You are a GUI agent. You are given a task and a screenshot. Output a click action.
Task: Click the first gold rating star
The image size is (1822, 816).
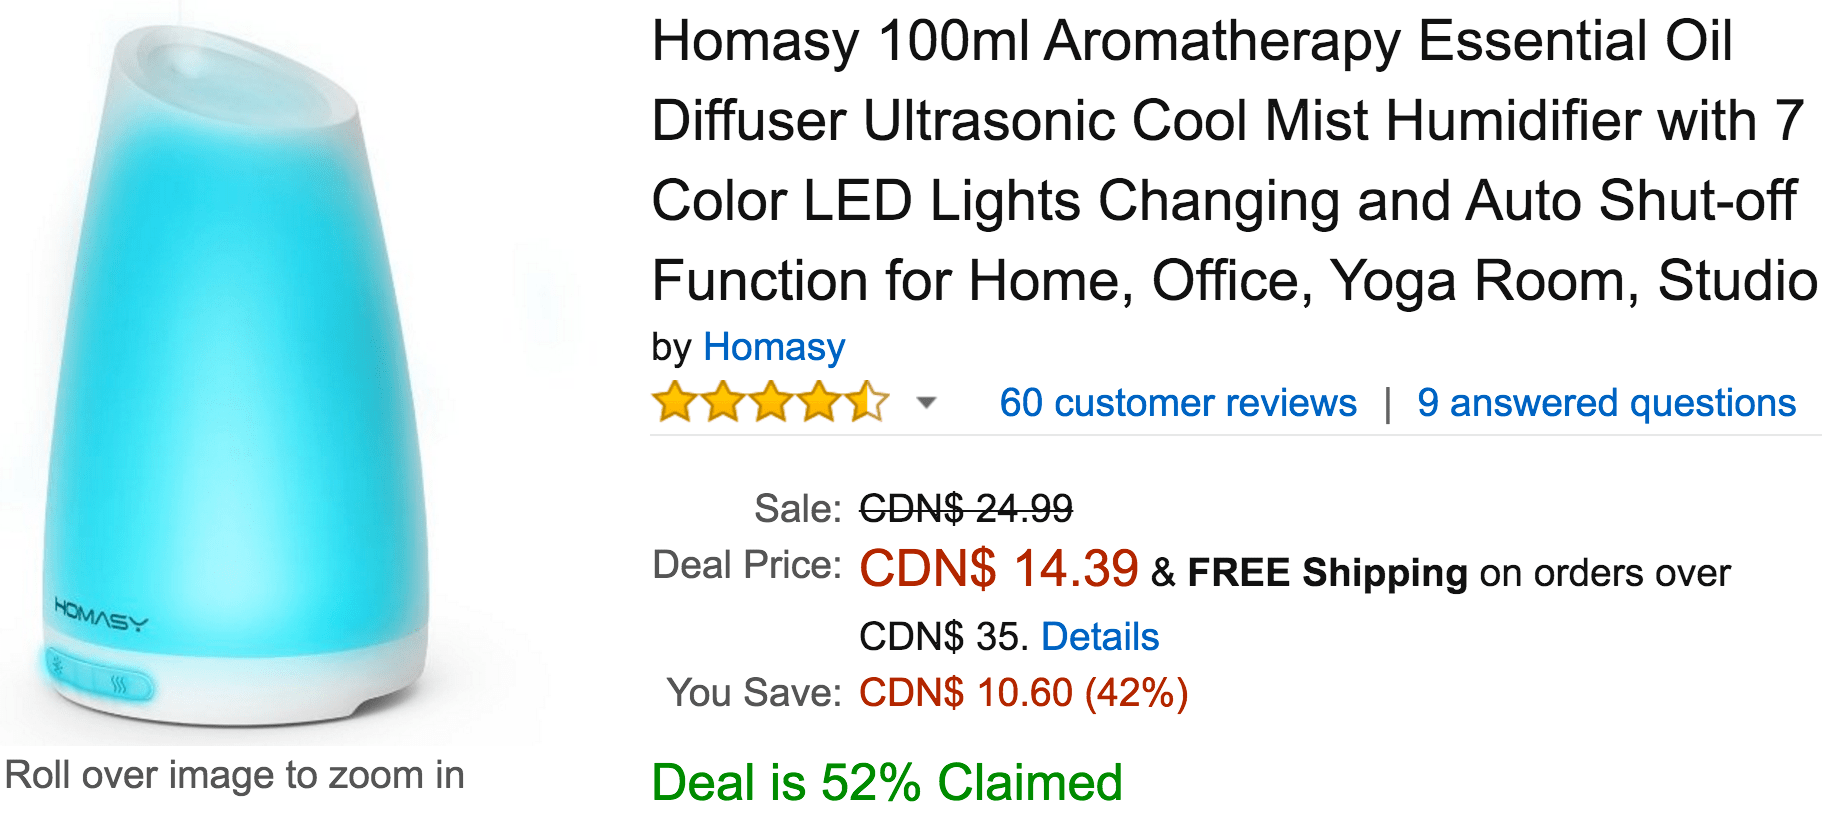point(674,402)
